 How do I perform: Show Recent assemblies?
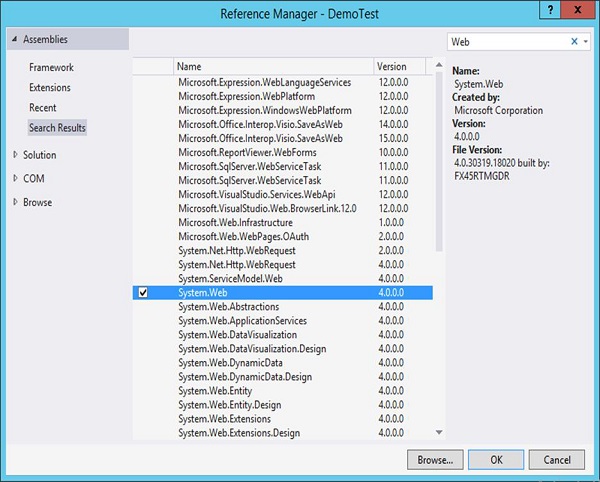tap(43, 108)
